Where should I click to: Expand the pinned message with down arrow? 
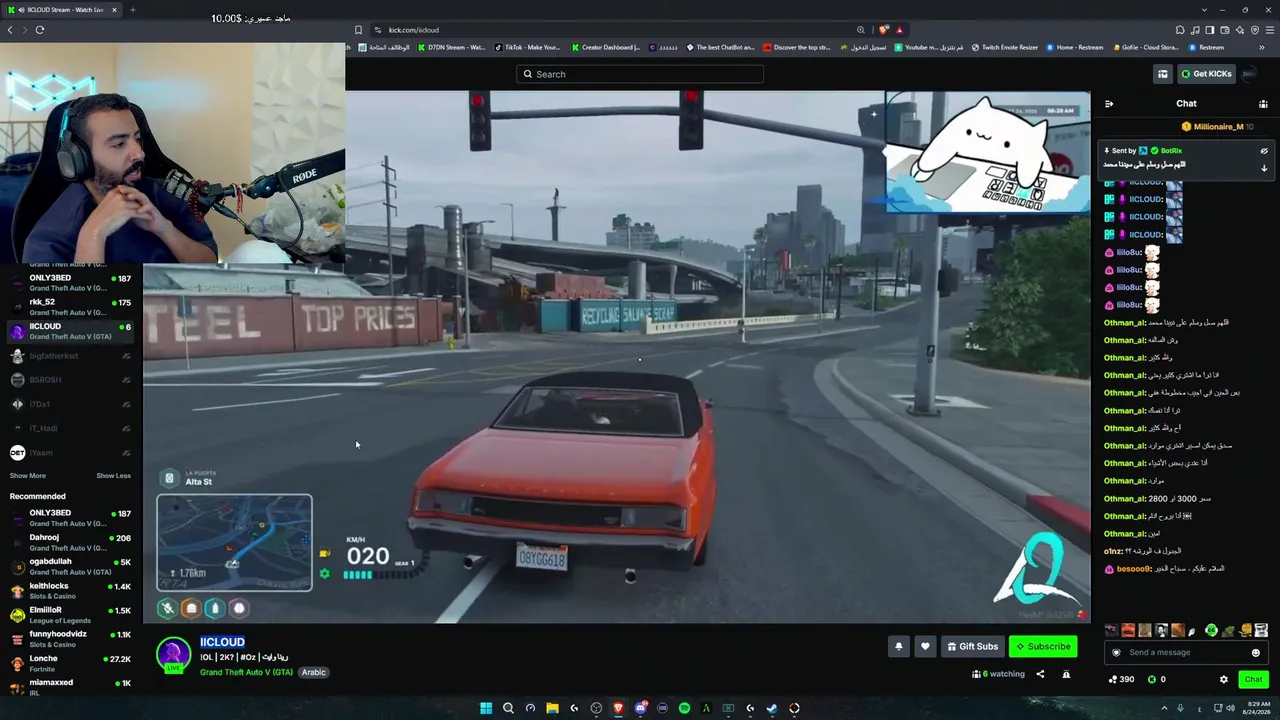point(1264,168)
